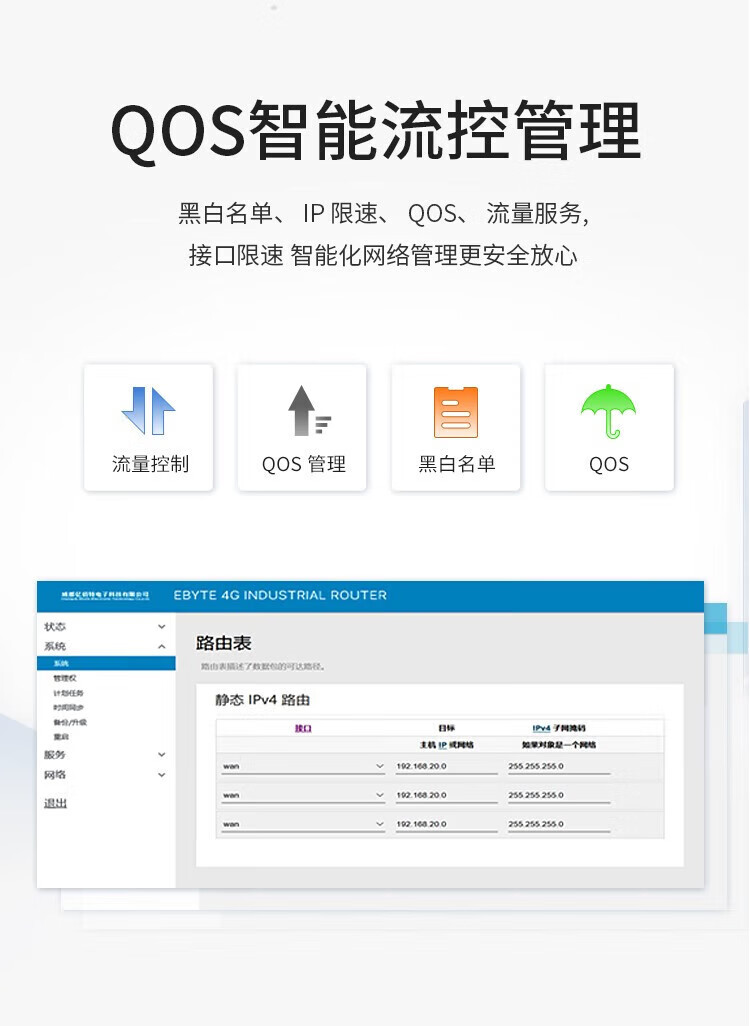Screen dimensions: 750x1026
Task: Open 计划任务 in the sidebar
Action: pos(68,693)
